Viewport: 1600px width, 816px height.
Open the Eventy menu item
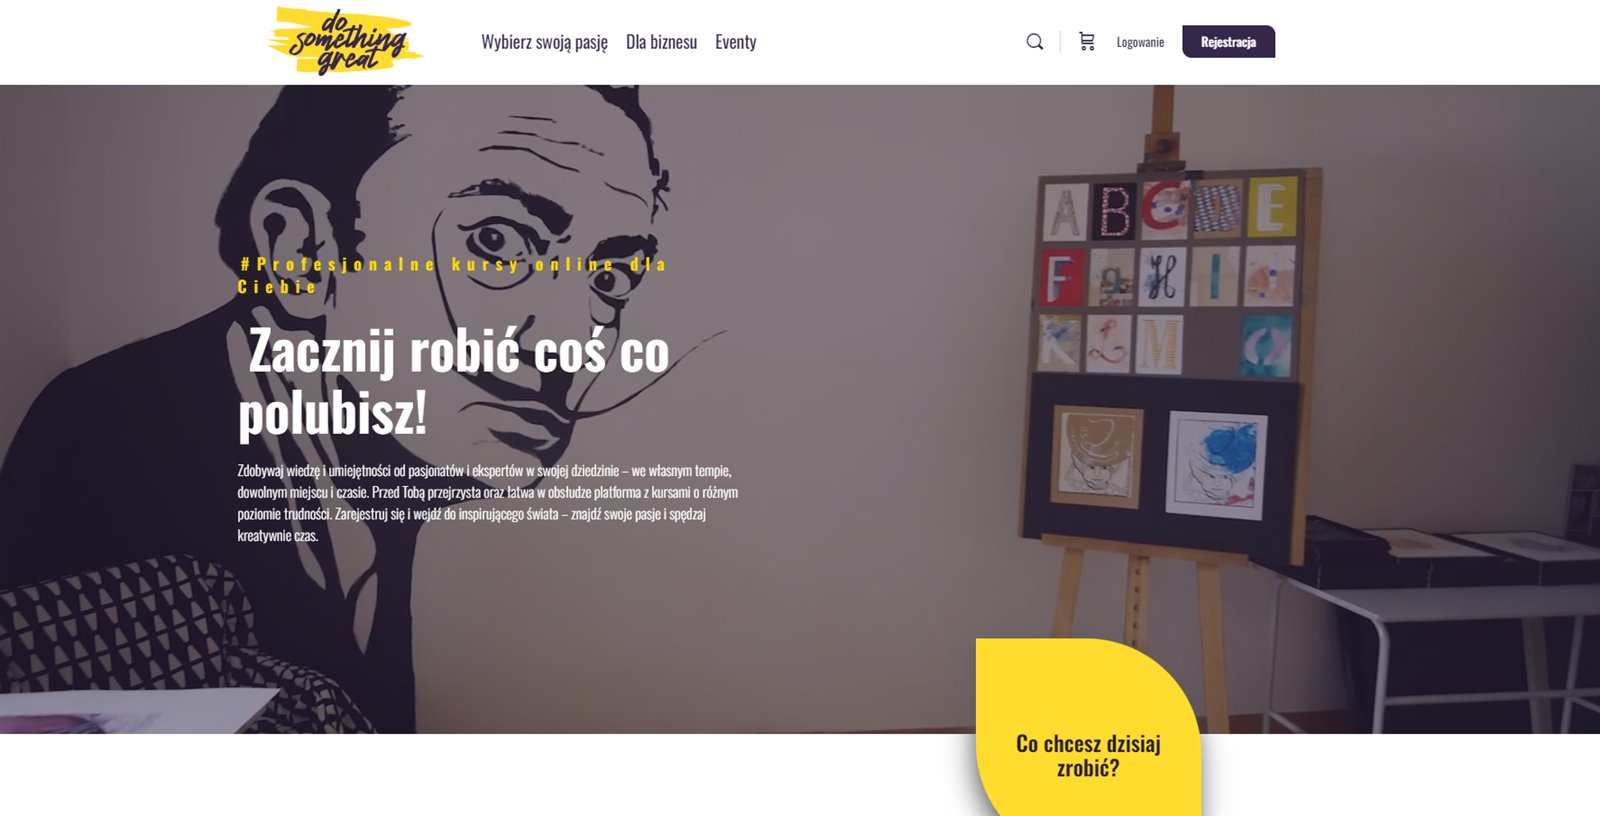pos(735,42)
